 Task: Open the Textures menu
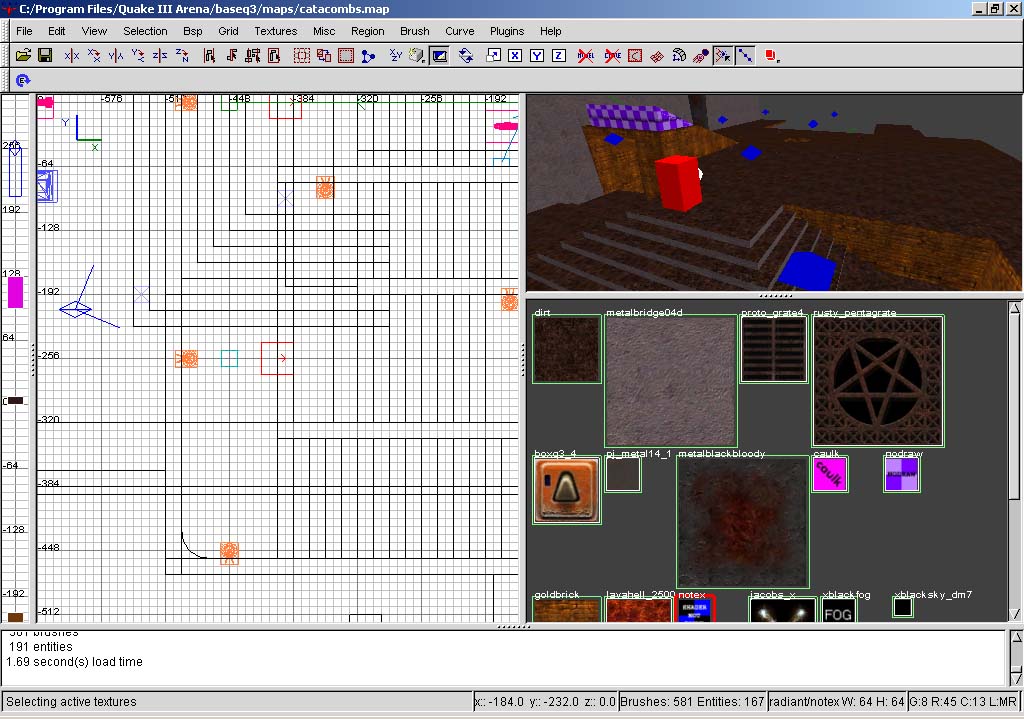click(x=276, y=31)
